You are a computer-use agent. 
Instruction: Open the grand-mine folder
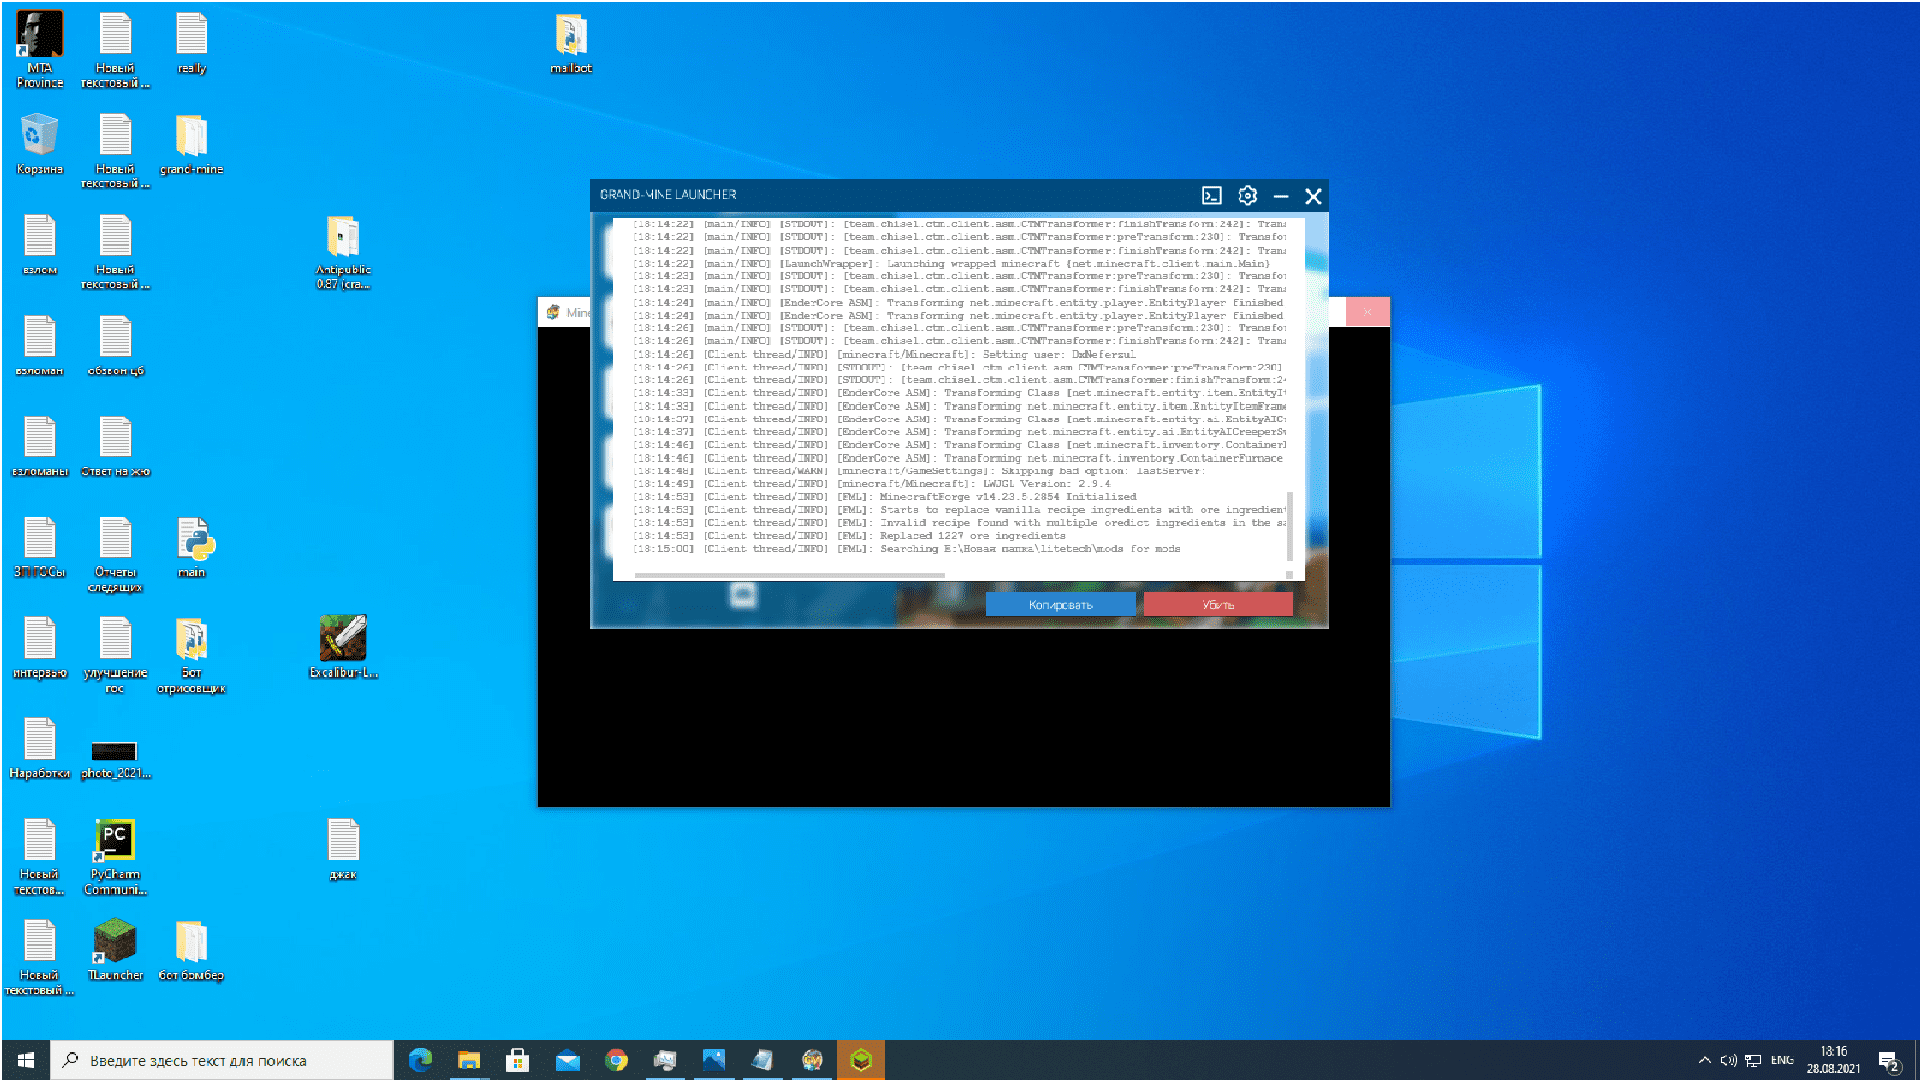(191, 145)
